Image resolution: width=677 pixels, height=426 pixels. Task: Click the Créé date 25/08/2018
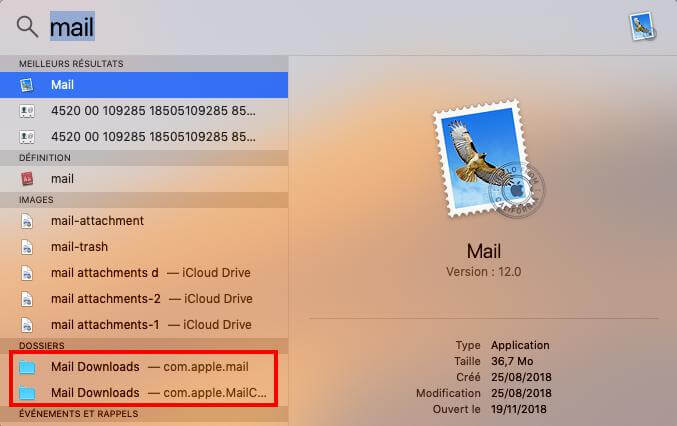(521, 377)
